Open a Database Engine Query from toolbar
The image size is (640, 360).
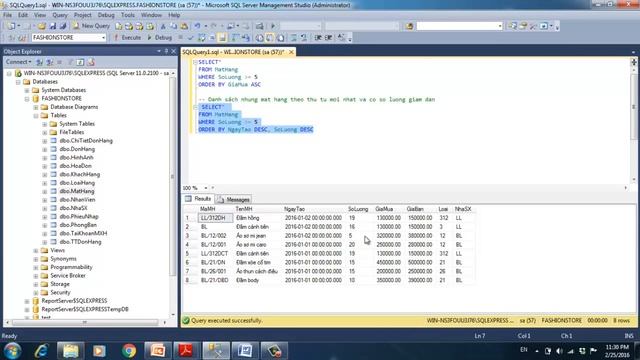(x=118, y=26)
